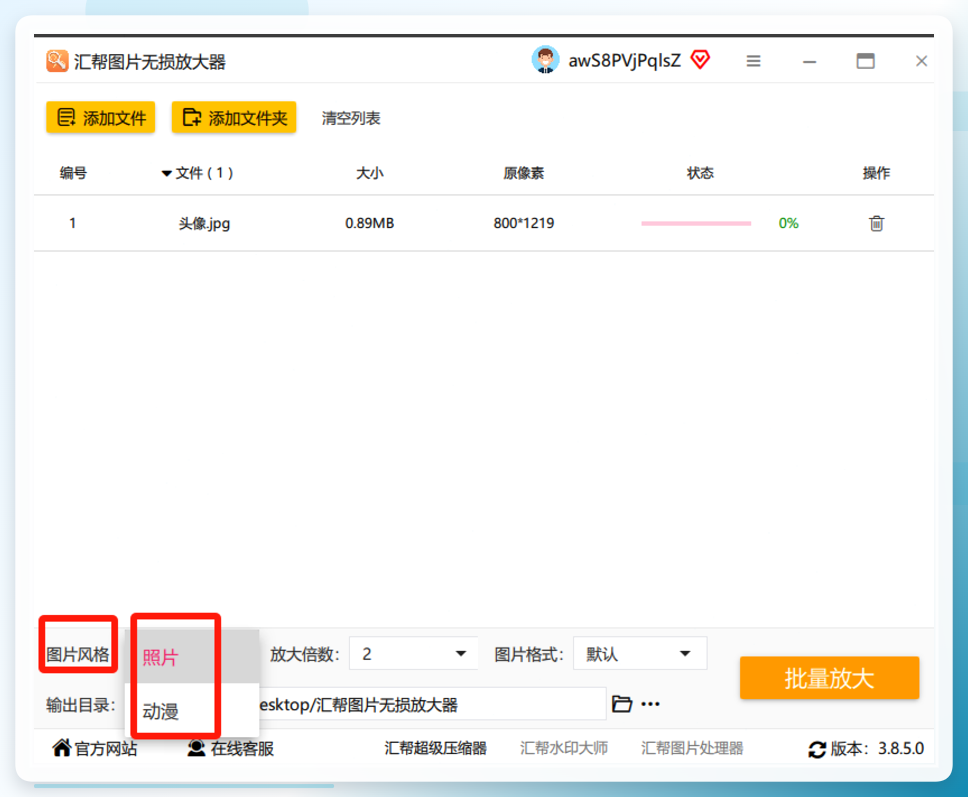This screenshot has width=968, height=797.
Task: Delete 头像.jpg with trash icon
Action: point(876,223)
